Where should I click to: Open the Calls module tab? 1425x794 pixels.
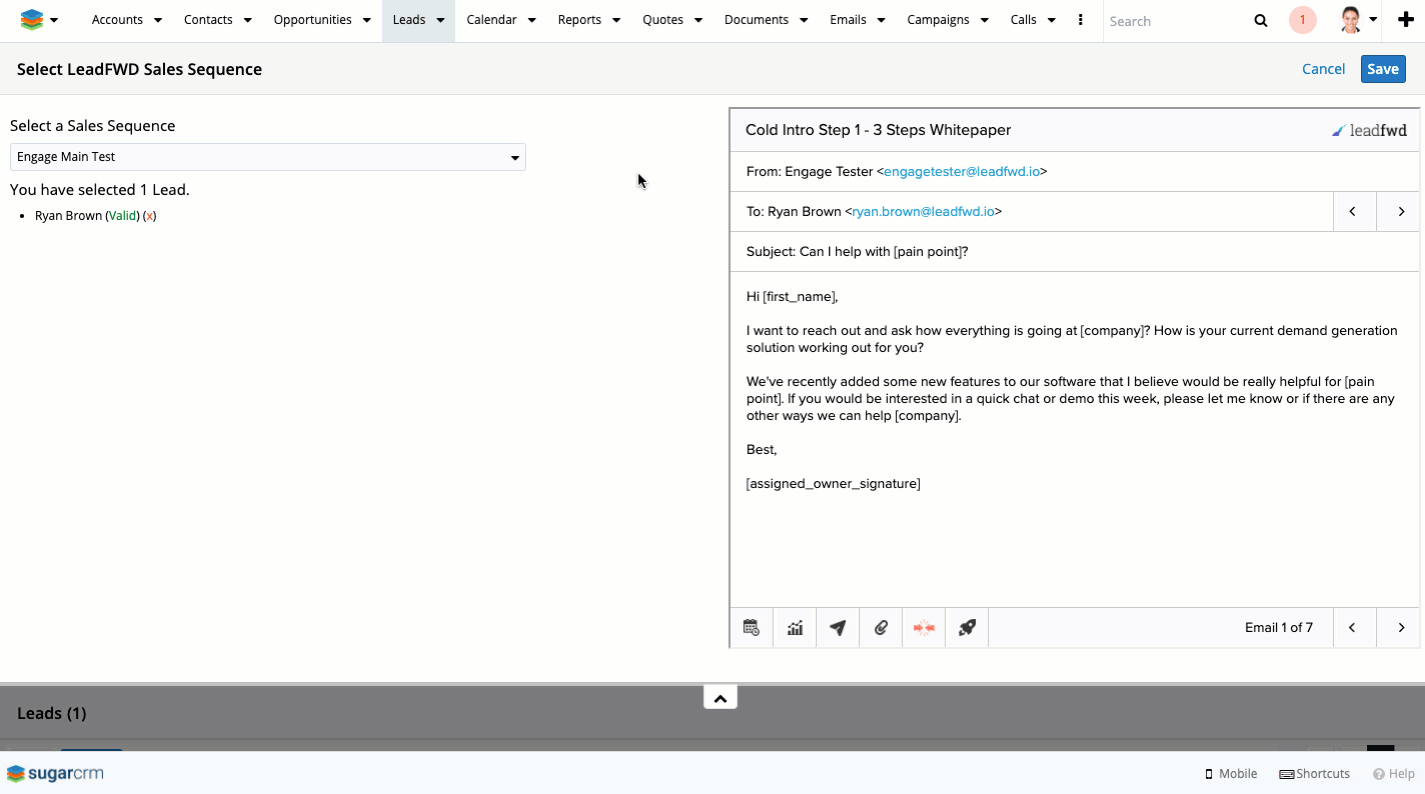point(1023,20)
